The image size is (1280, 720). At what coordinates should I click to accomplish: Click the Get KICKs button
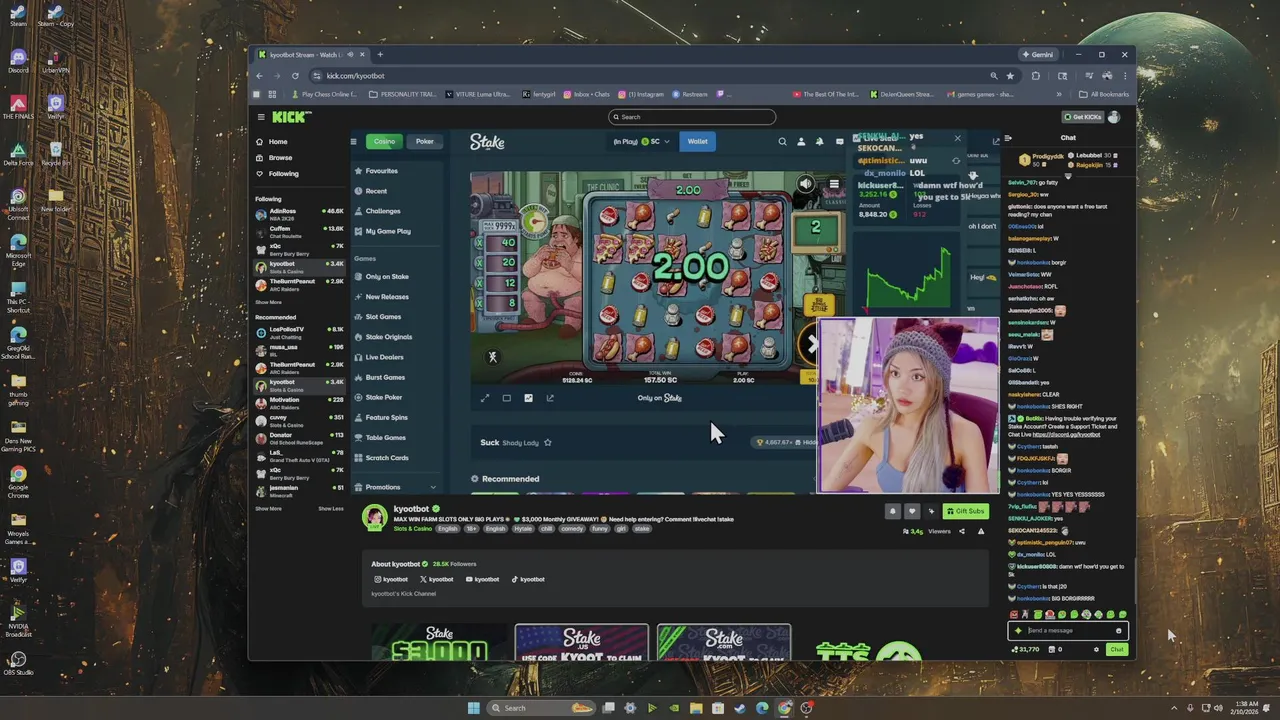coord(1082,117)
